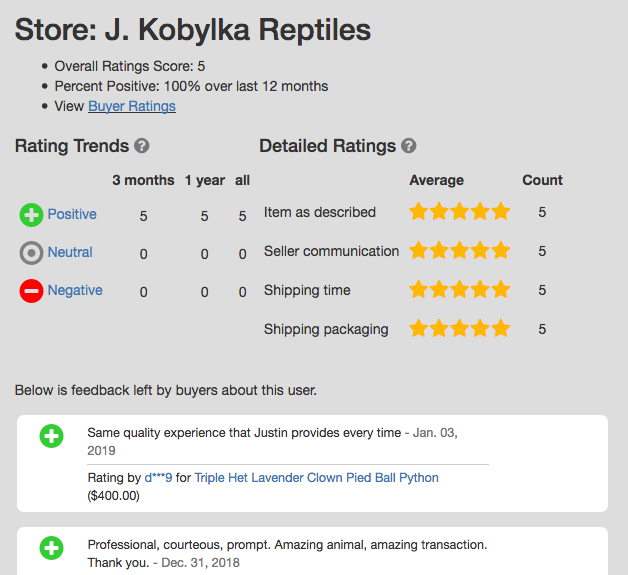Click the Store J. Kobylka Reptiles heading
The height and width of the screenshot is (575, 628).
coord(193,30)
